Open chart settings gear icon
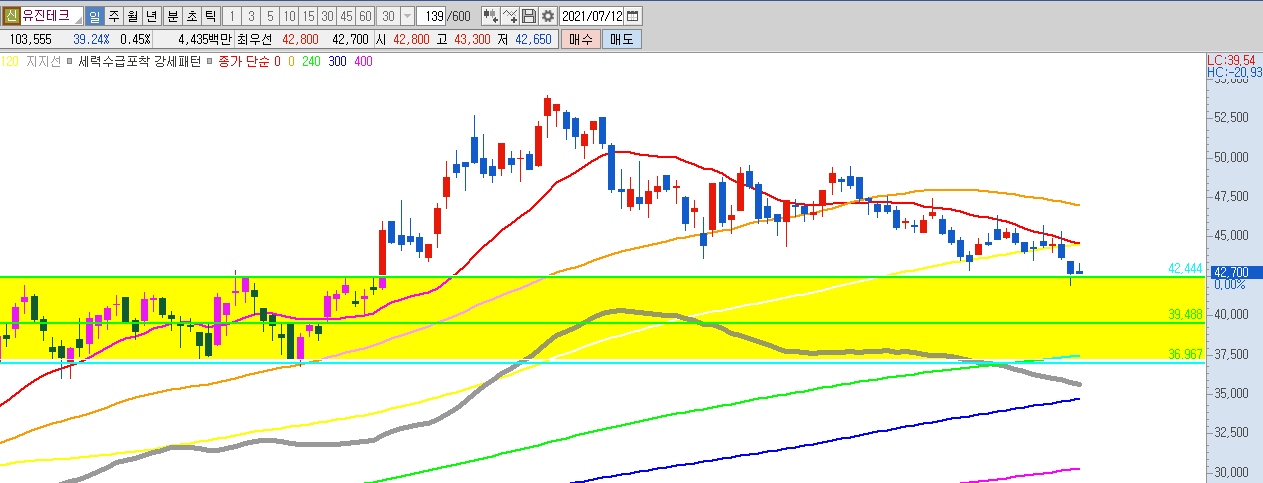Image resolution: width=1263 pixels, height=483 pixels. (547, 16)
